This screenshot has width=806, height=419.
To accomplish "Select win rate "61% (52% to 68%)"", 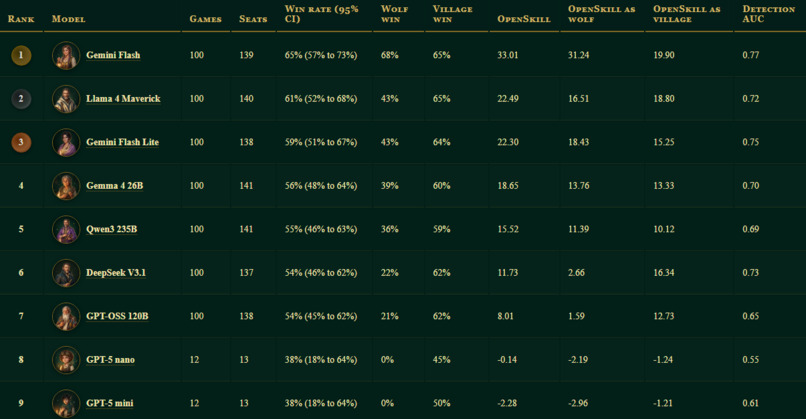I will (x=321, y=99).
